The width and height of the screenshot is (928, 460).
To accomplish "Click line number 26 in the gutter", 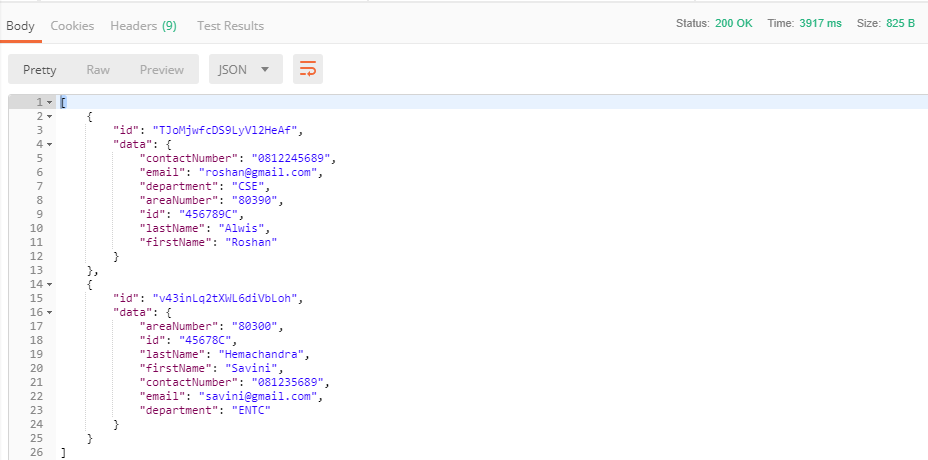I will tap(36, 452).
